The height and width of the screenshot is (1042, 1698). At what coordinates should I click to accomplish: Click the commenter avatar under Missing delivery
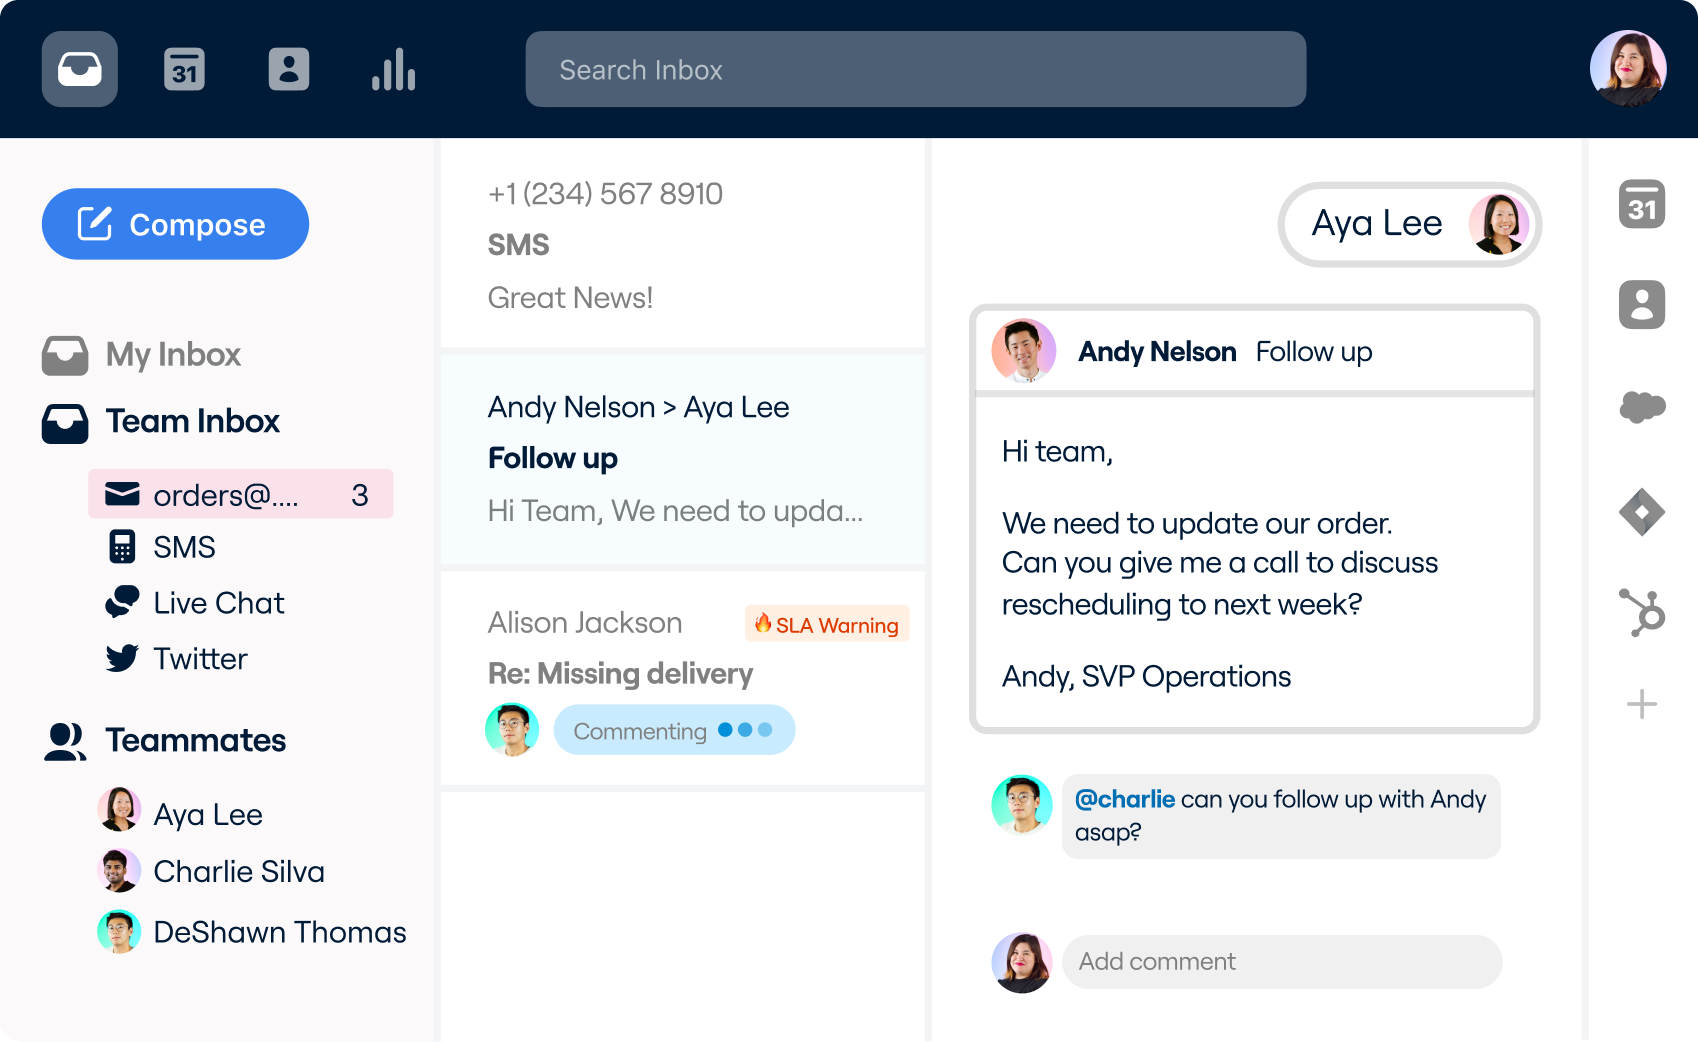(x=512, y=730)
